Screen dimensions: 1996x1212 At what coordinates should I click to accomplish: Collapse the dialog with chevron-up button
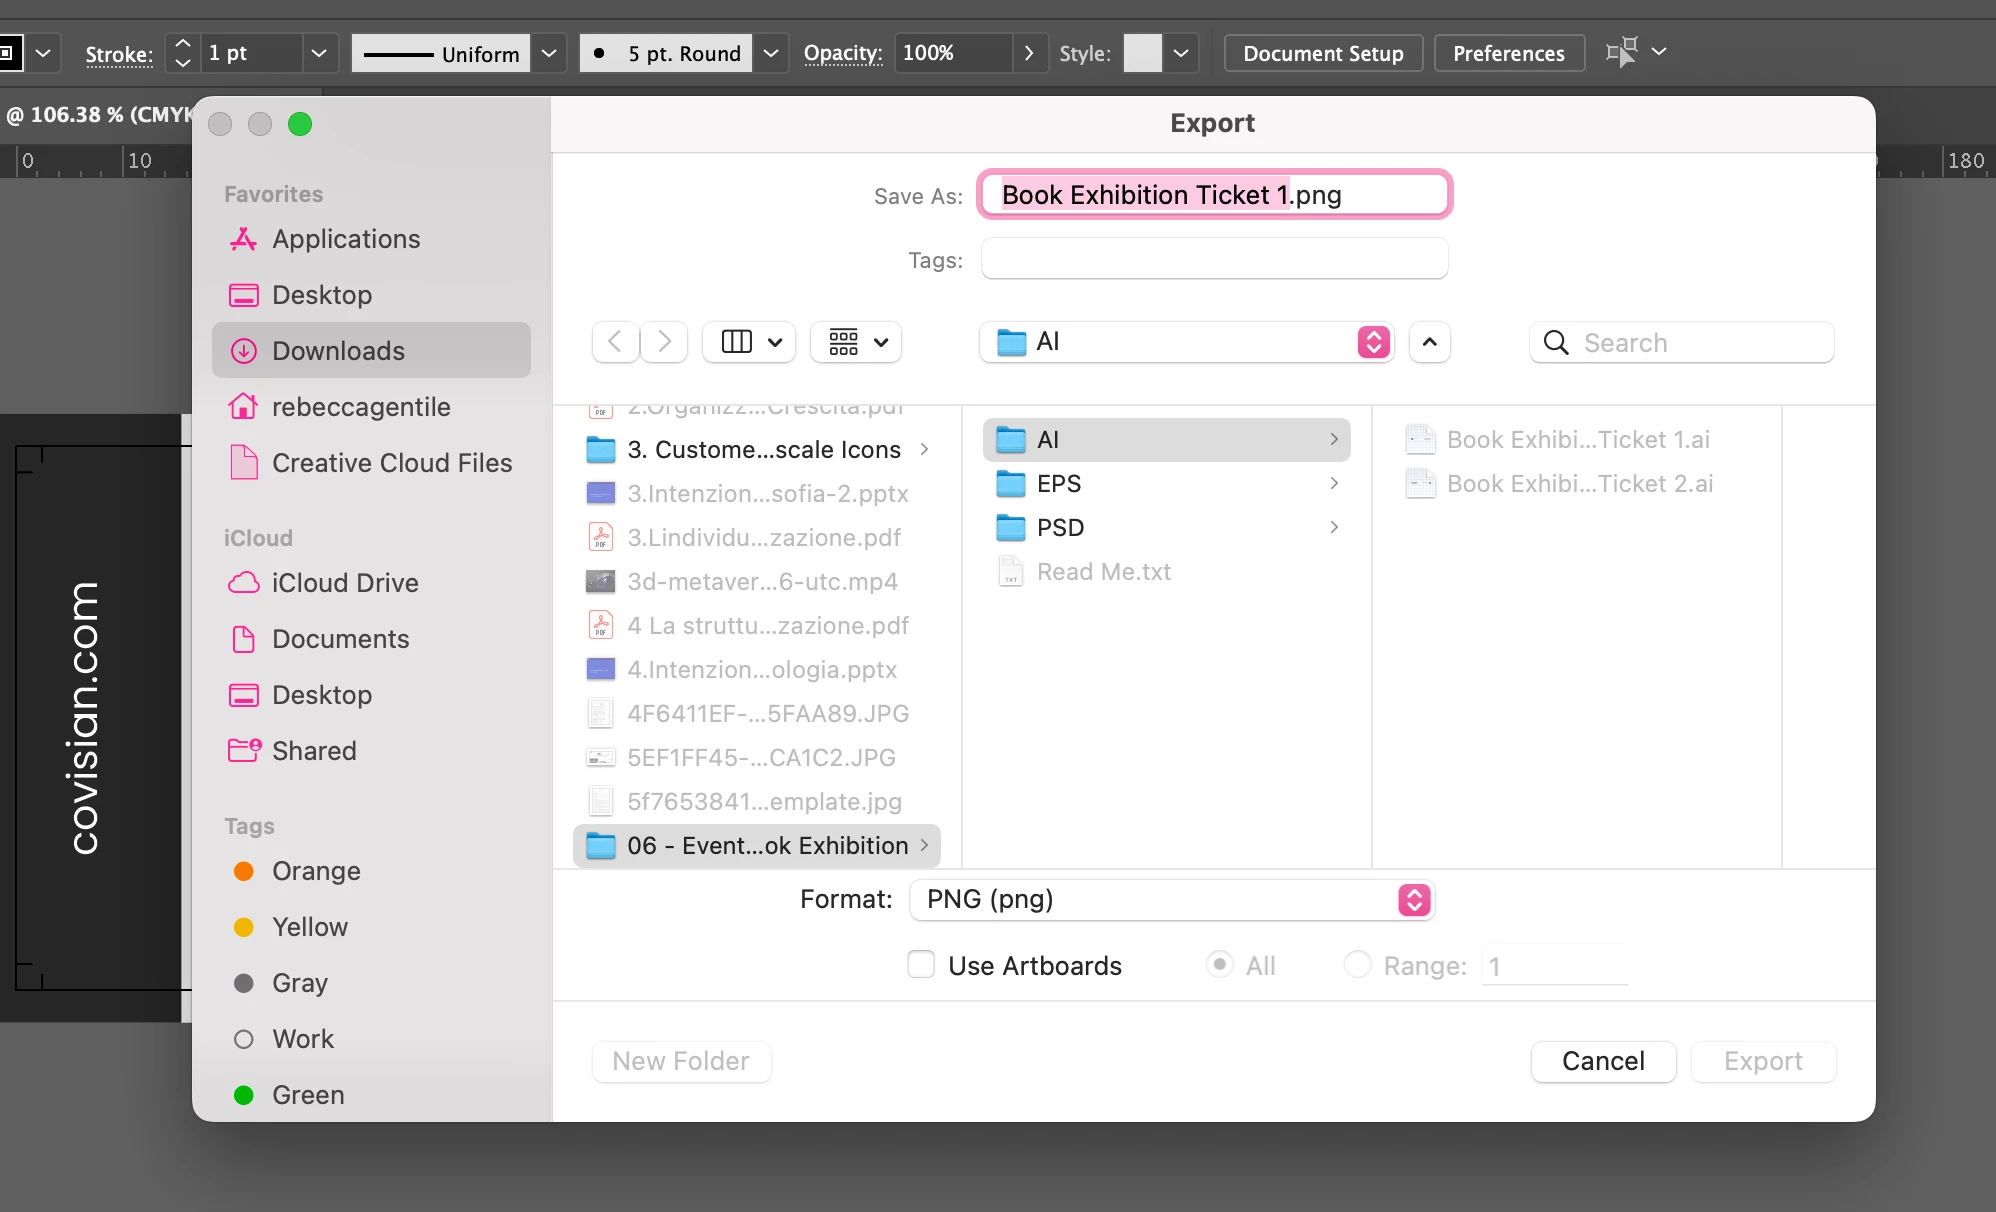(1430, 342)
